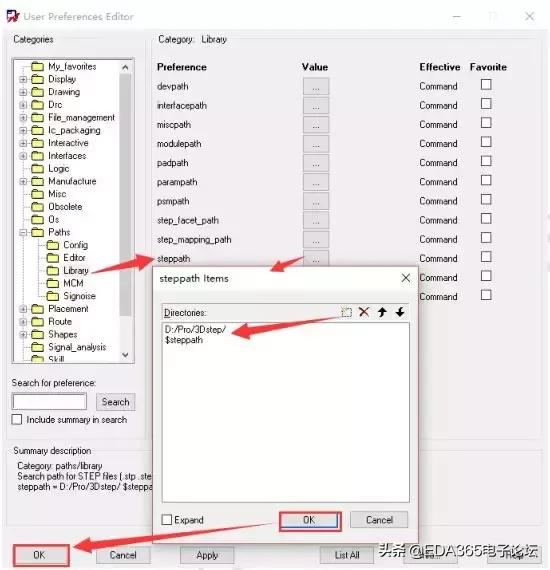Mark devpath as favorite

point(486,84)
